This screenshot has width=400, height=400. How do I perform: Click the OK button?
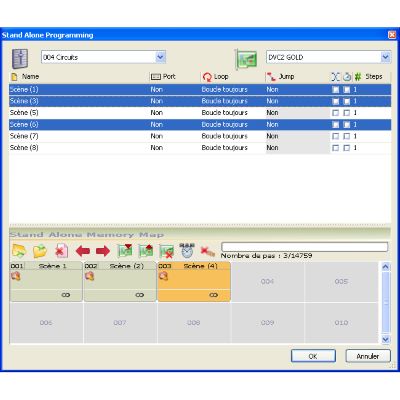313,356
